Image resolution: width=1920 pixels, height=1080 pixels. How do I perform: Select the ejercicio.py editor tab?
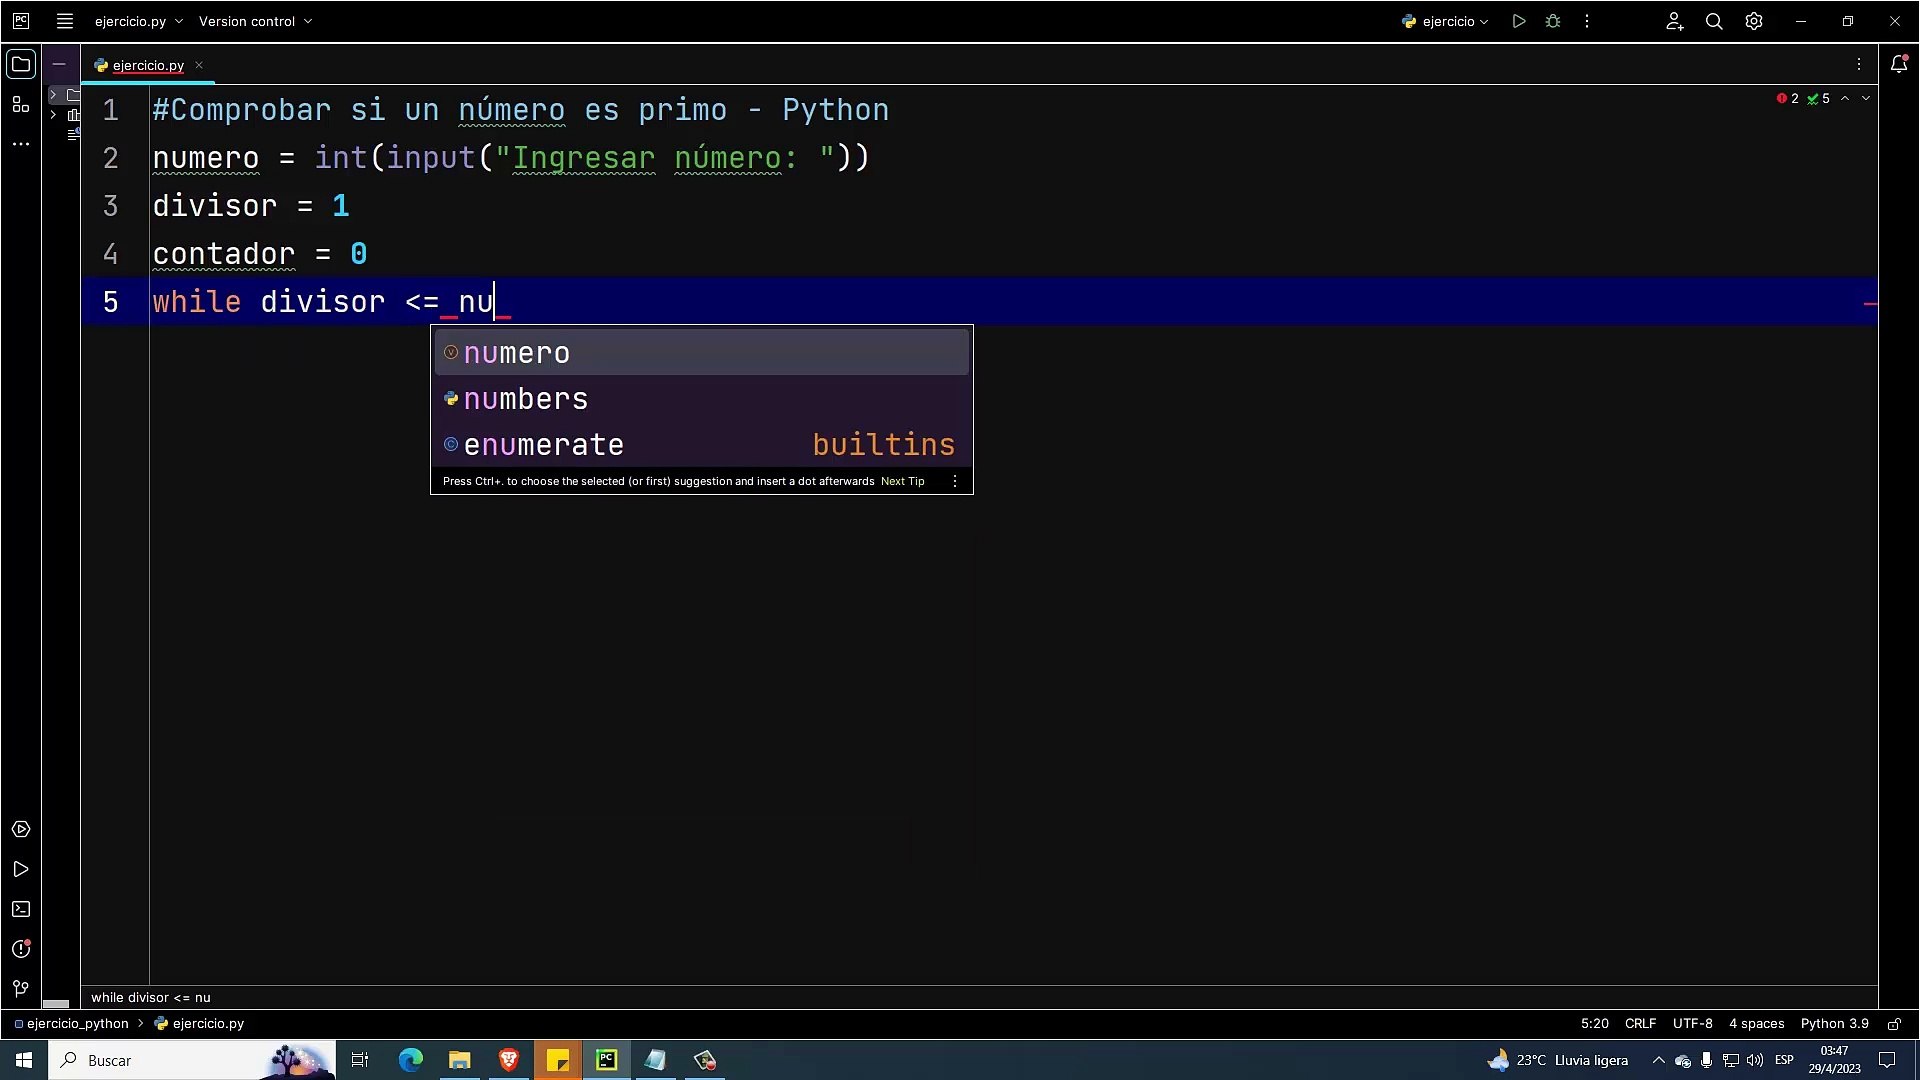[147, 65]
